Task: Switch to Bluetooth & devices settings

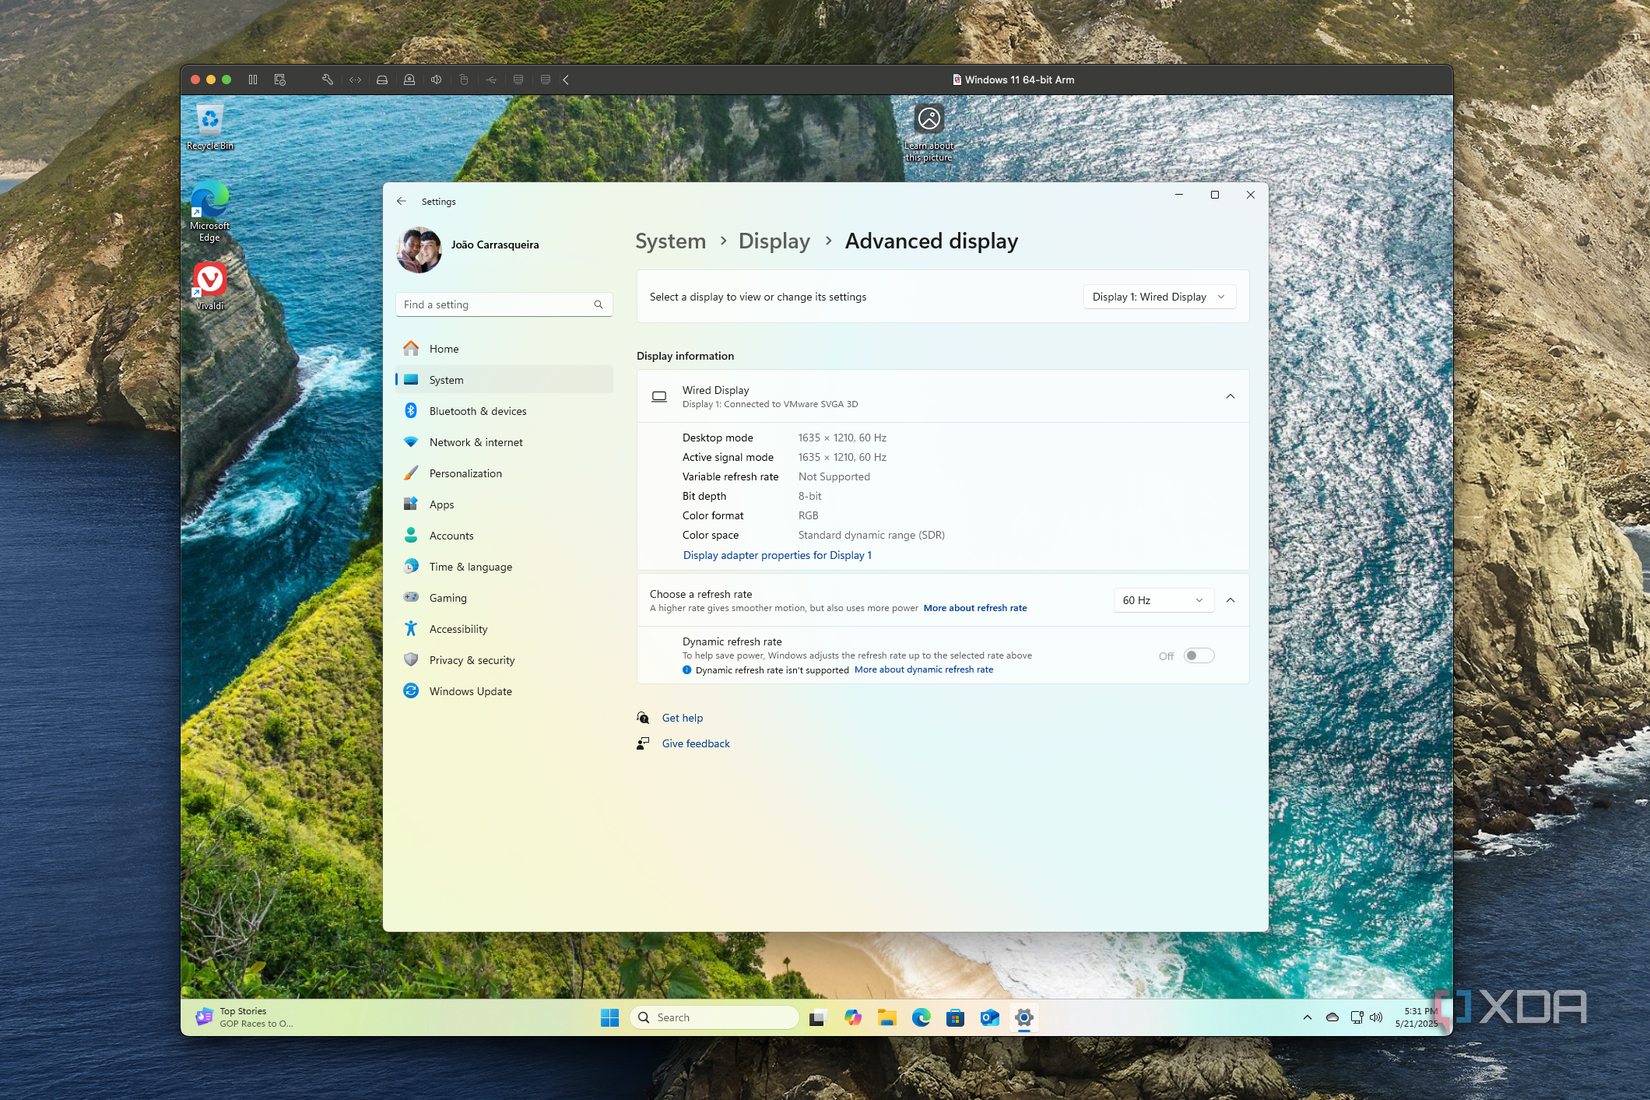Action: click(x=478, y=410)
